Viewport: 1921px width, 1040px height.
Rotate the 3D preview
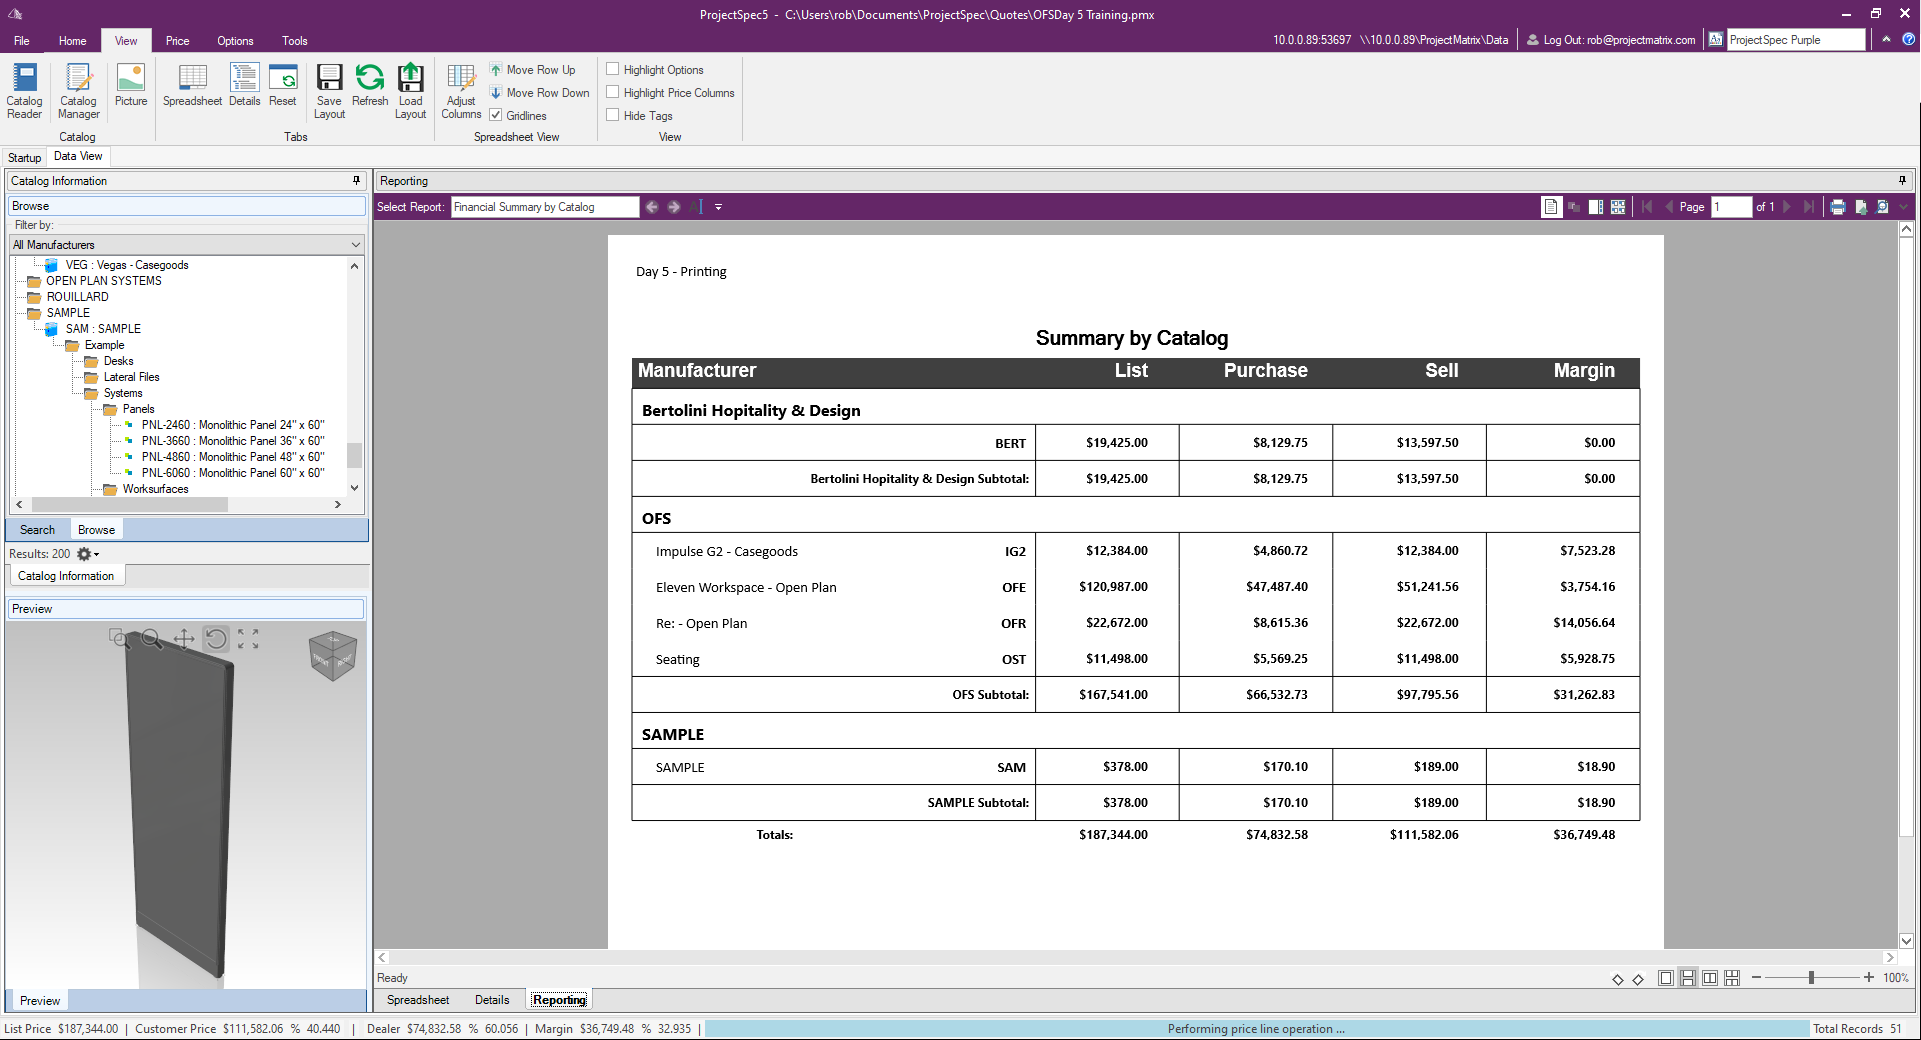pos(216,638)
